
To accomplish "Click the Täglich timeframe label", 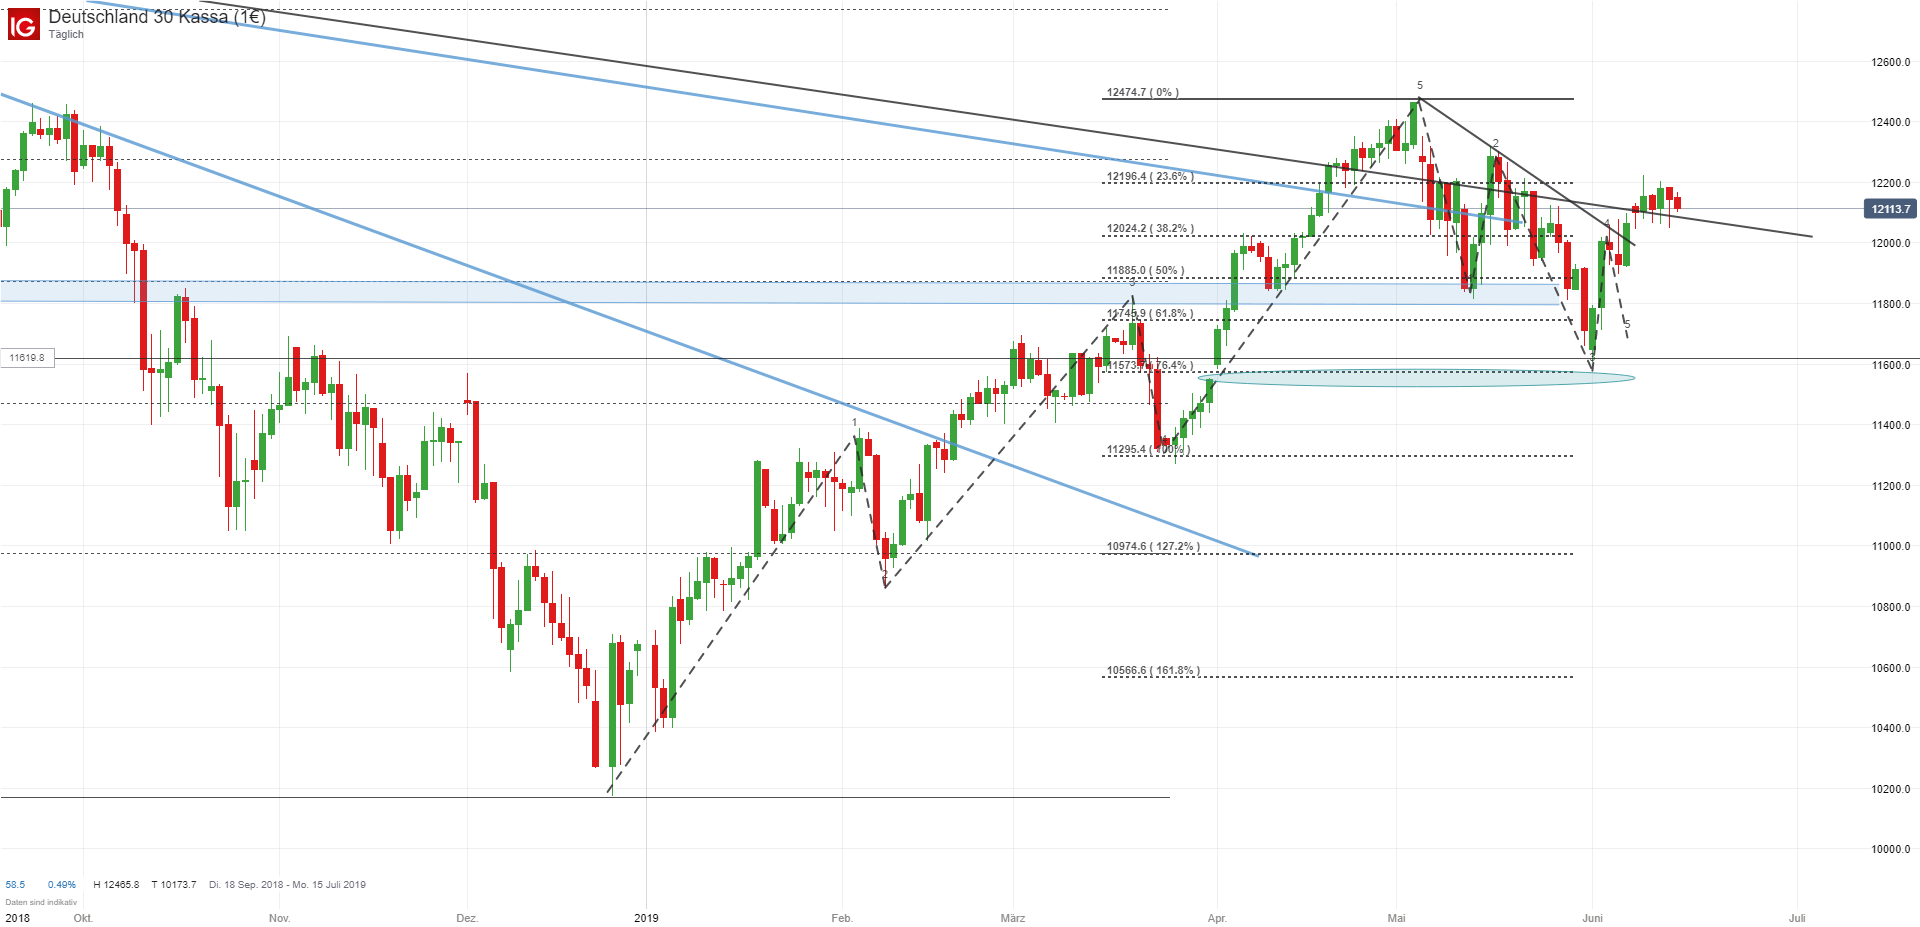I will coord(66,35).
